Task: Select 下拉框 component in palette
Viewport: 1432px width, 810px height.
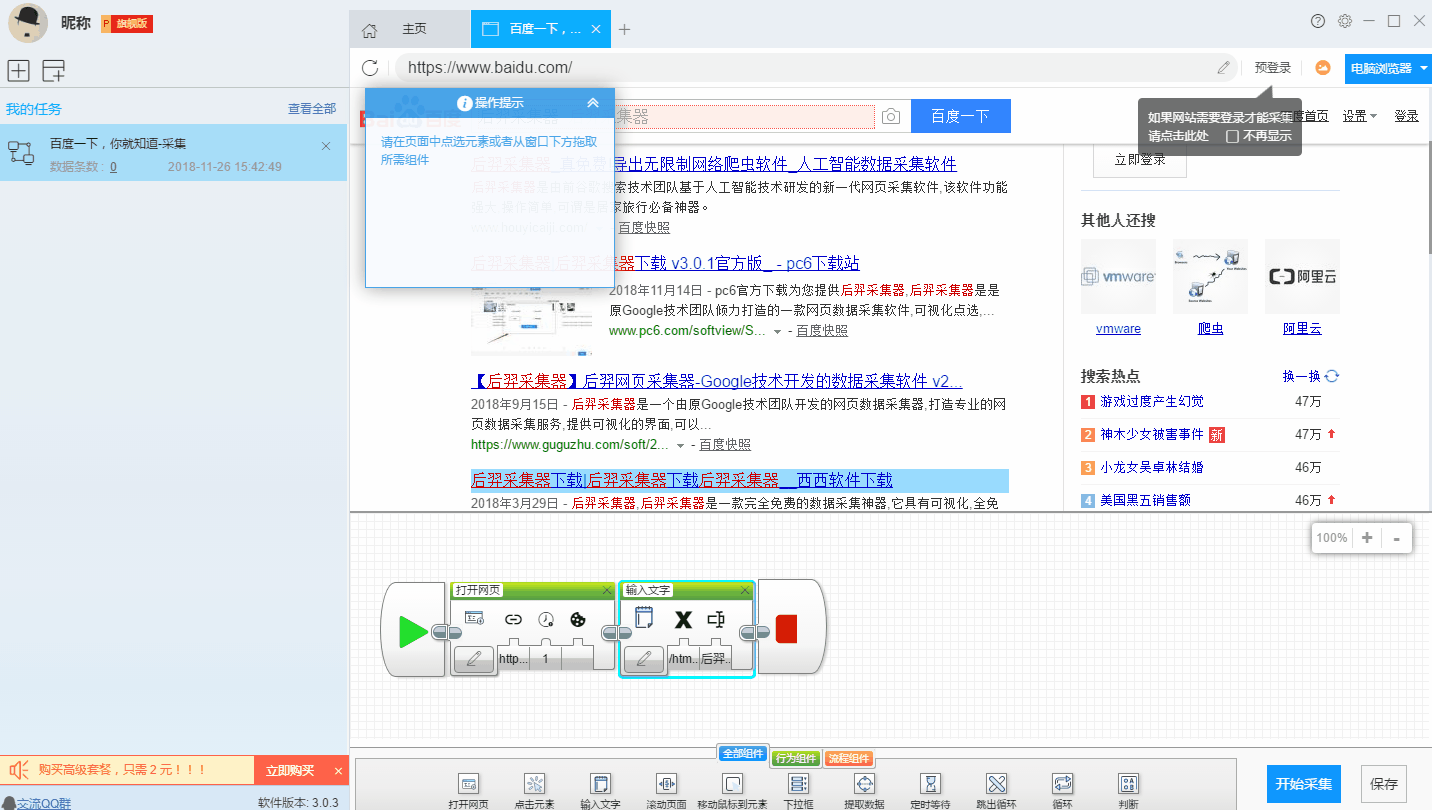Action: point(798,791)
